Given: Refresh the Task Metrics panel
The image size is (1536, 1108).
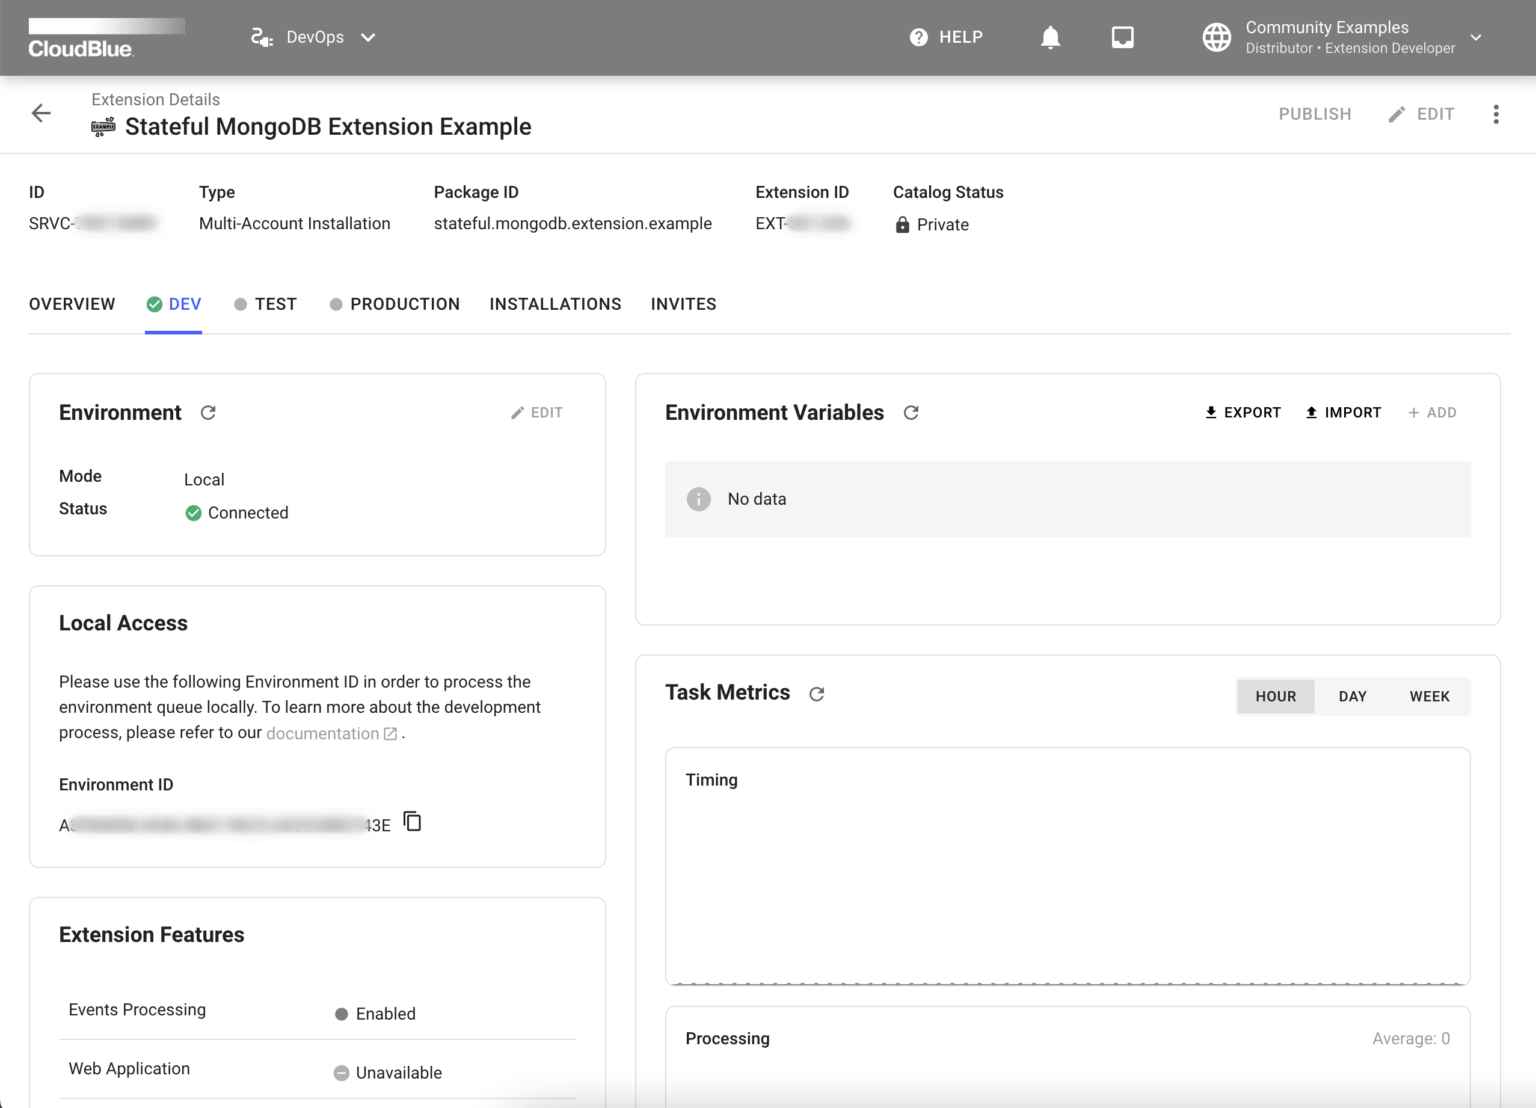Looking at the screenshot, I should pos(817,694).
